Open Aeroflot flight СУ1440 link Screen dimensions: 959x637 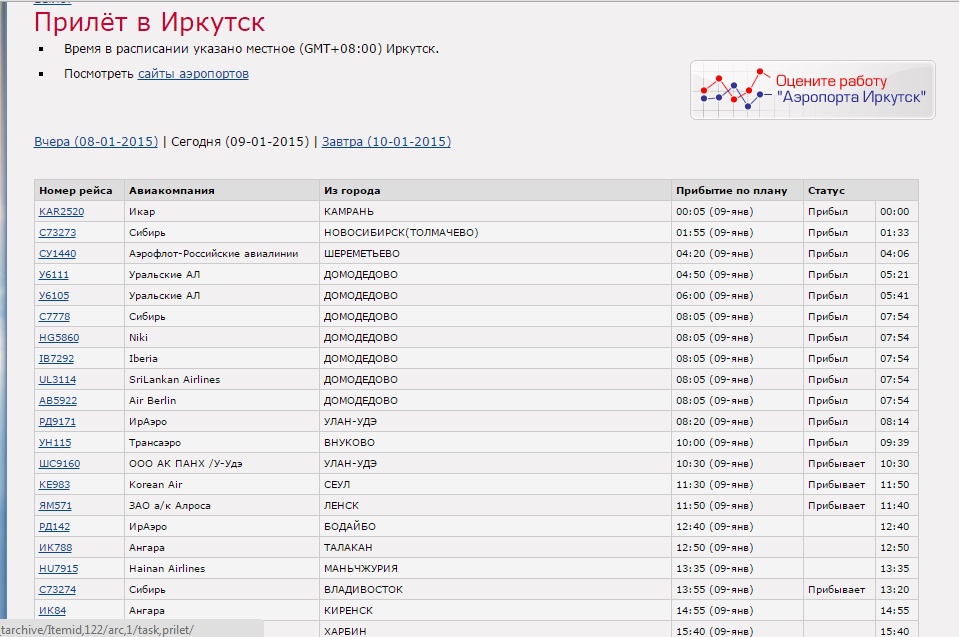click(57, 254)
